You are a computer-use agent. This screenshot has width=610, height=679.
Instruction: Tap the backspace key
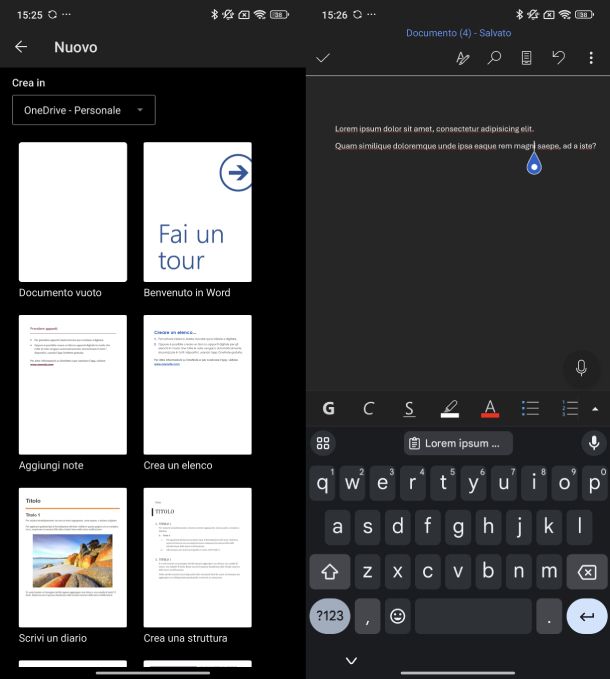pyautogui.click(x=587, y=572)
